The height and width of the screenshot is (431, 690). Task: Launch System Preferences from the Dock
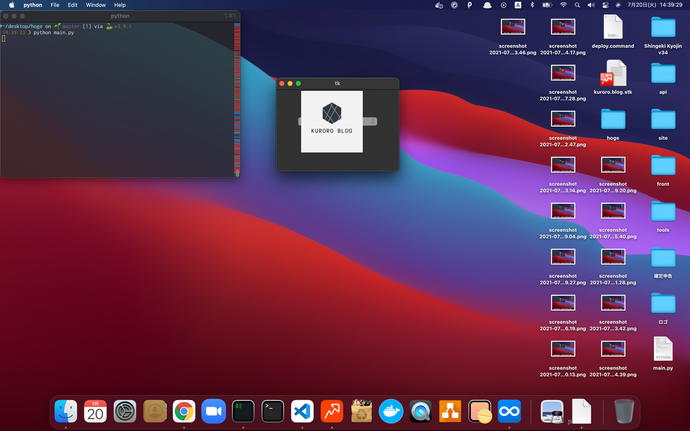125,411
